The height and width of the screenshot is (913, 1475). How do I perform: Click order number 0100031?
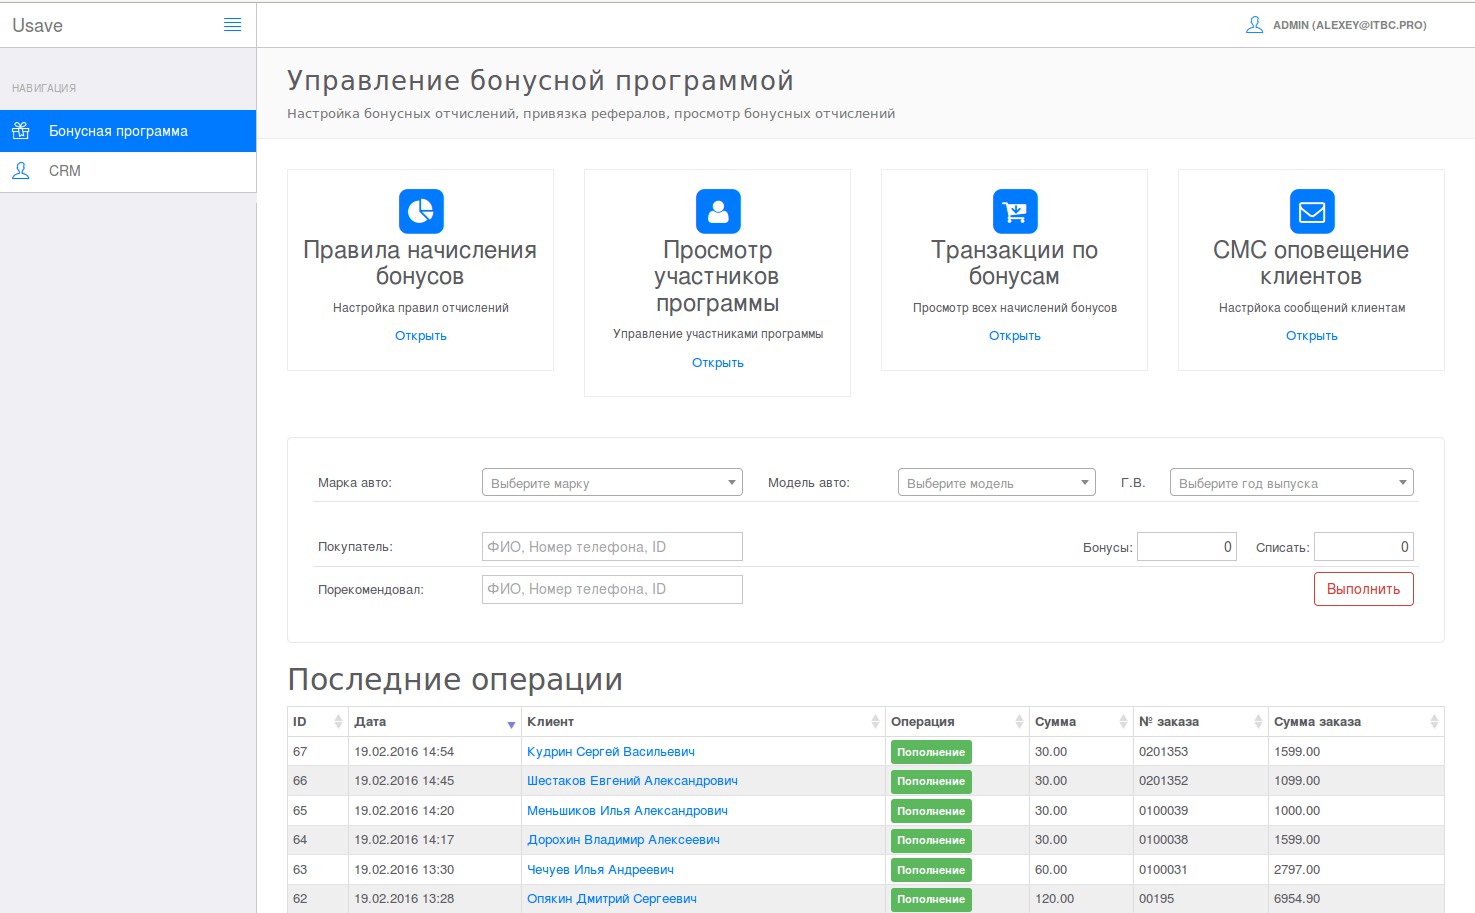1163,870
